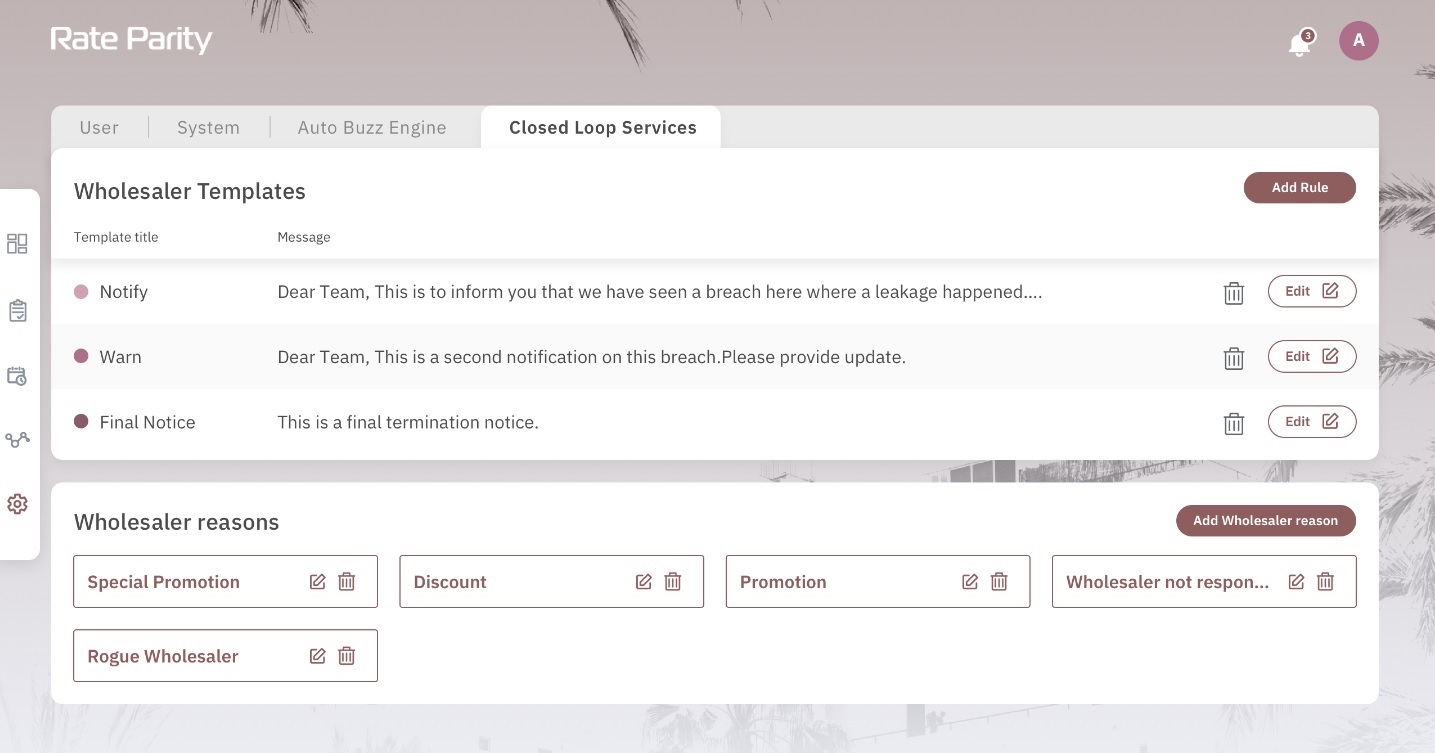This screenshot has height=753, width=1435.
Task: Edit the Special Promotion reason
Action: [x=317, y=582]
